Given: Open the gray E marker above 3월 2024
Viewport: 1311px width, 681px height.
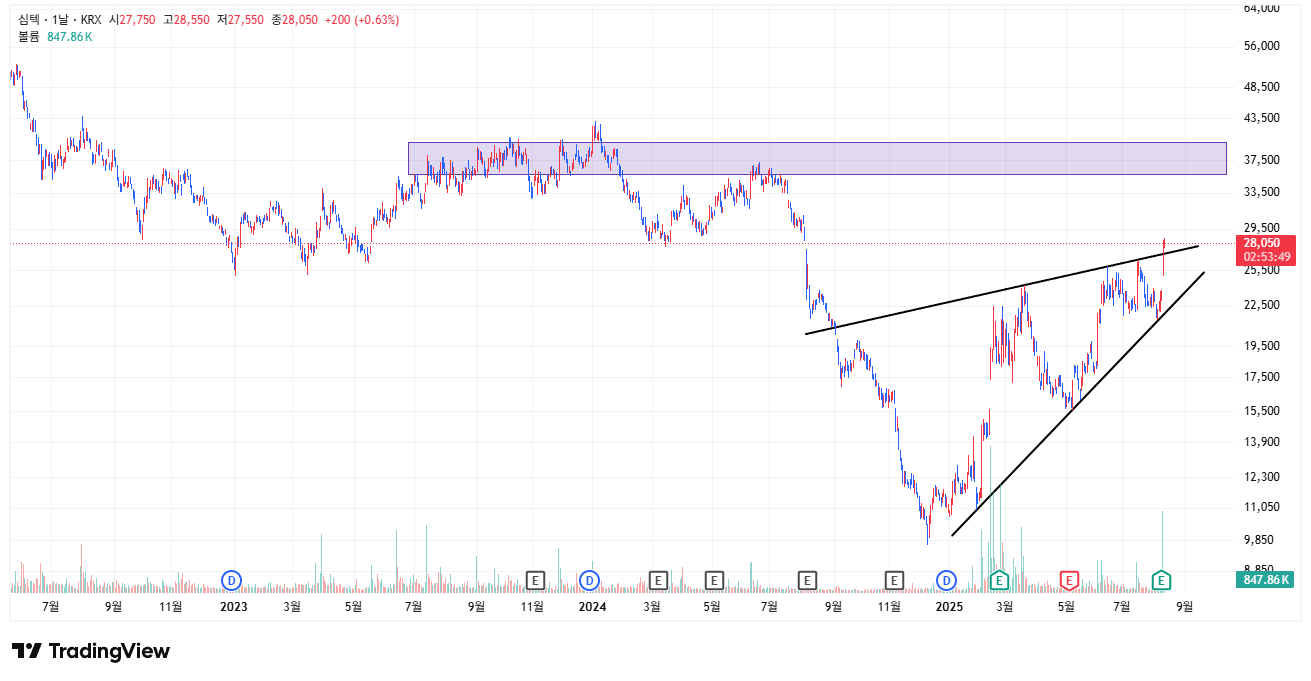Looking at the screenshot, I should 658,579.
